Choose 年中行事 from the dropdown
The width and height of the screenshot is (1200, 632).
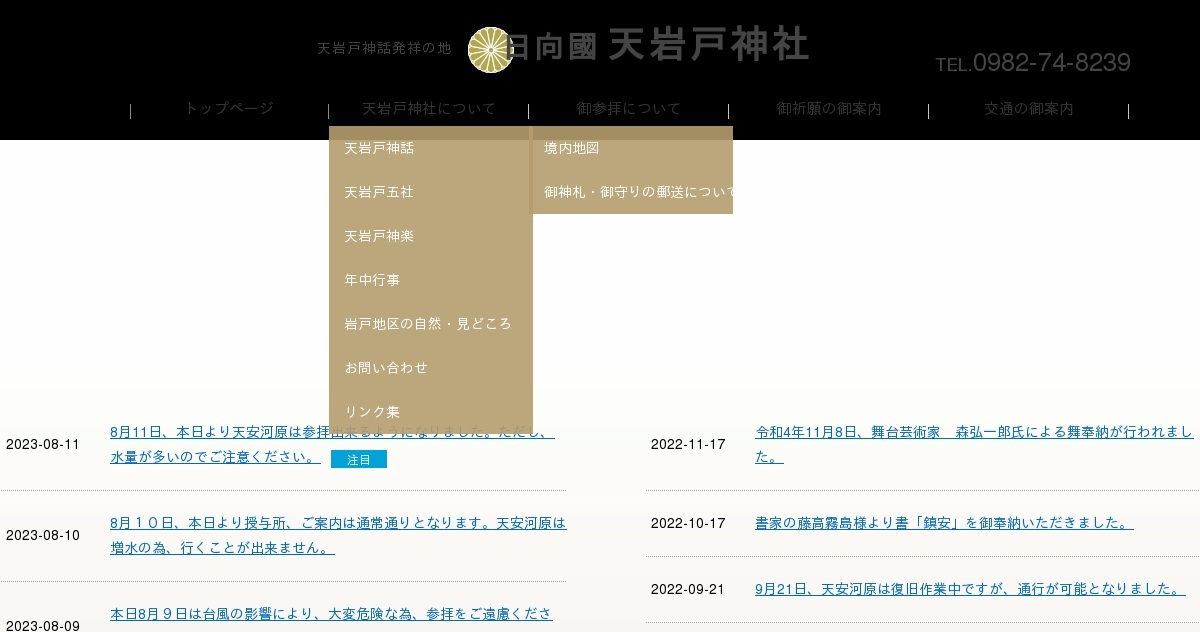(373, 280)
